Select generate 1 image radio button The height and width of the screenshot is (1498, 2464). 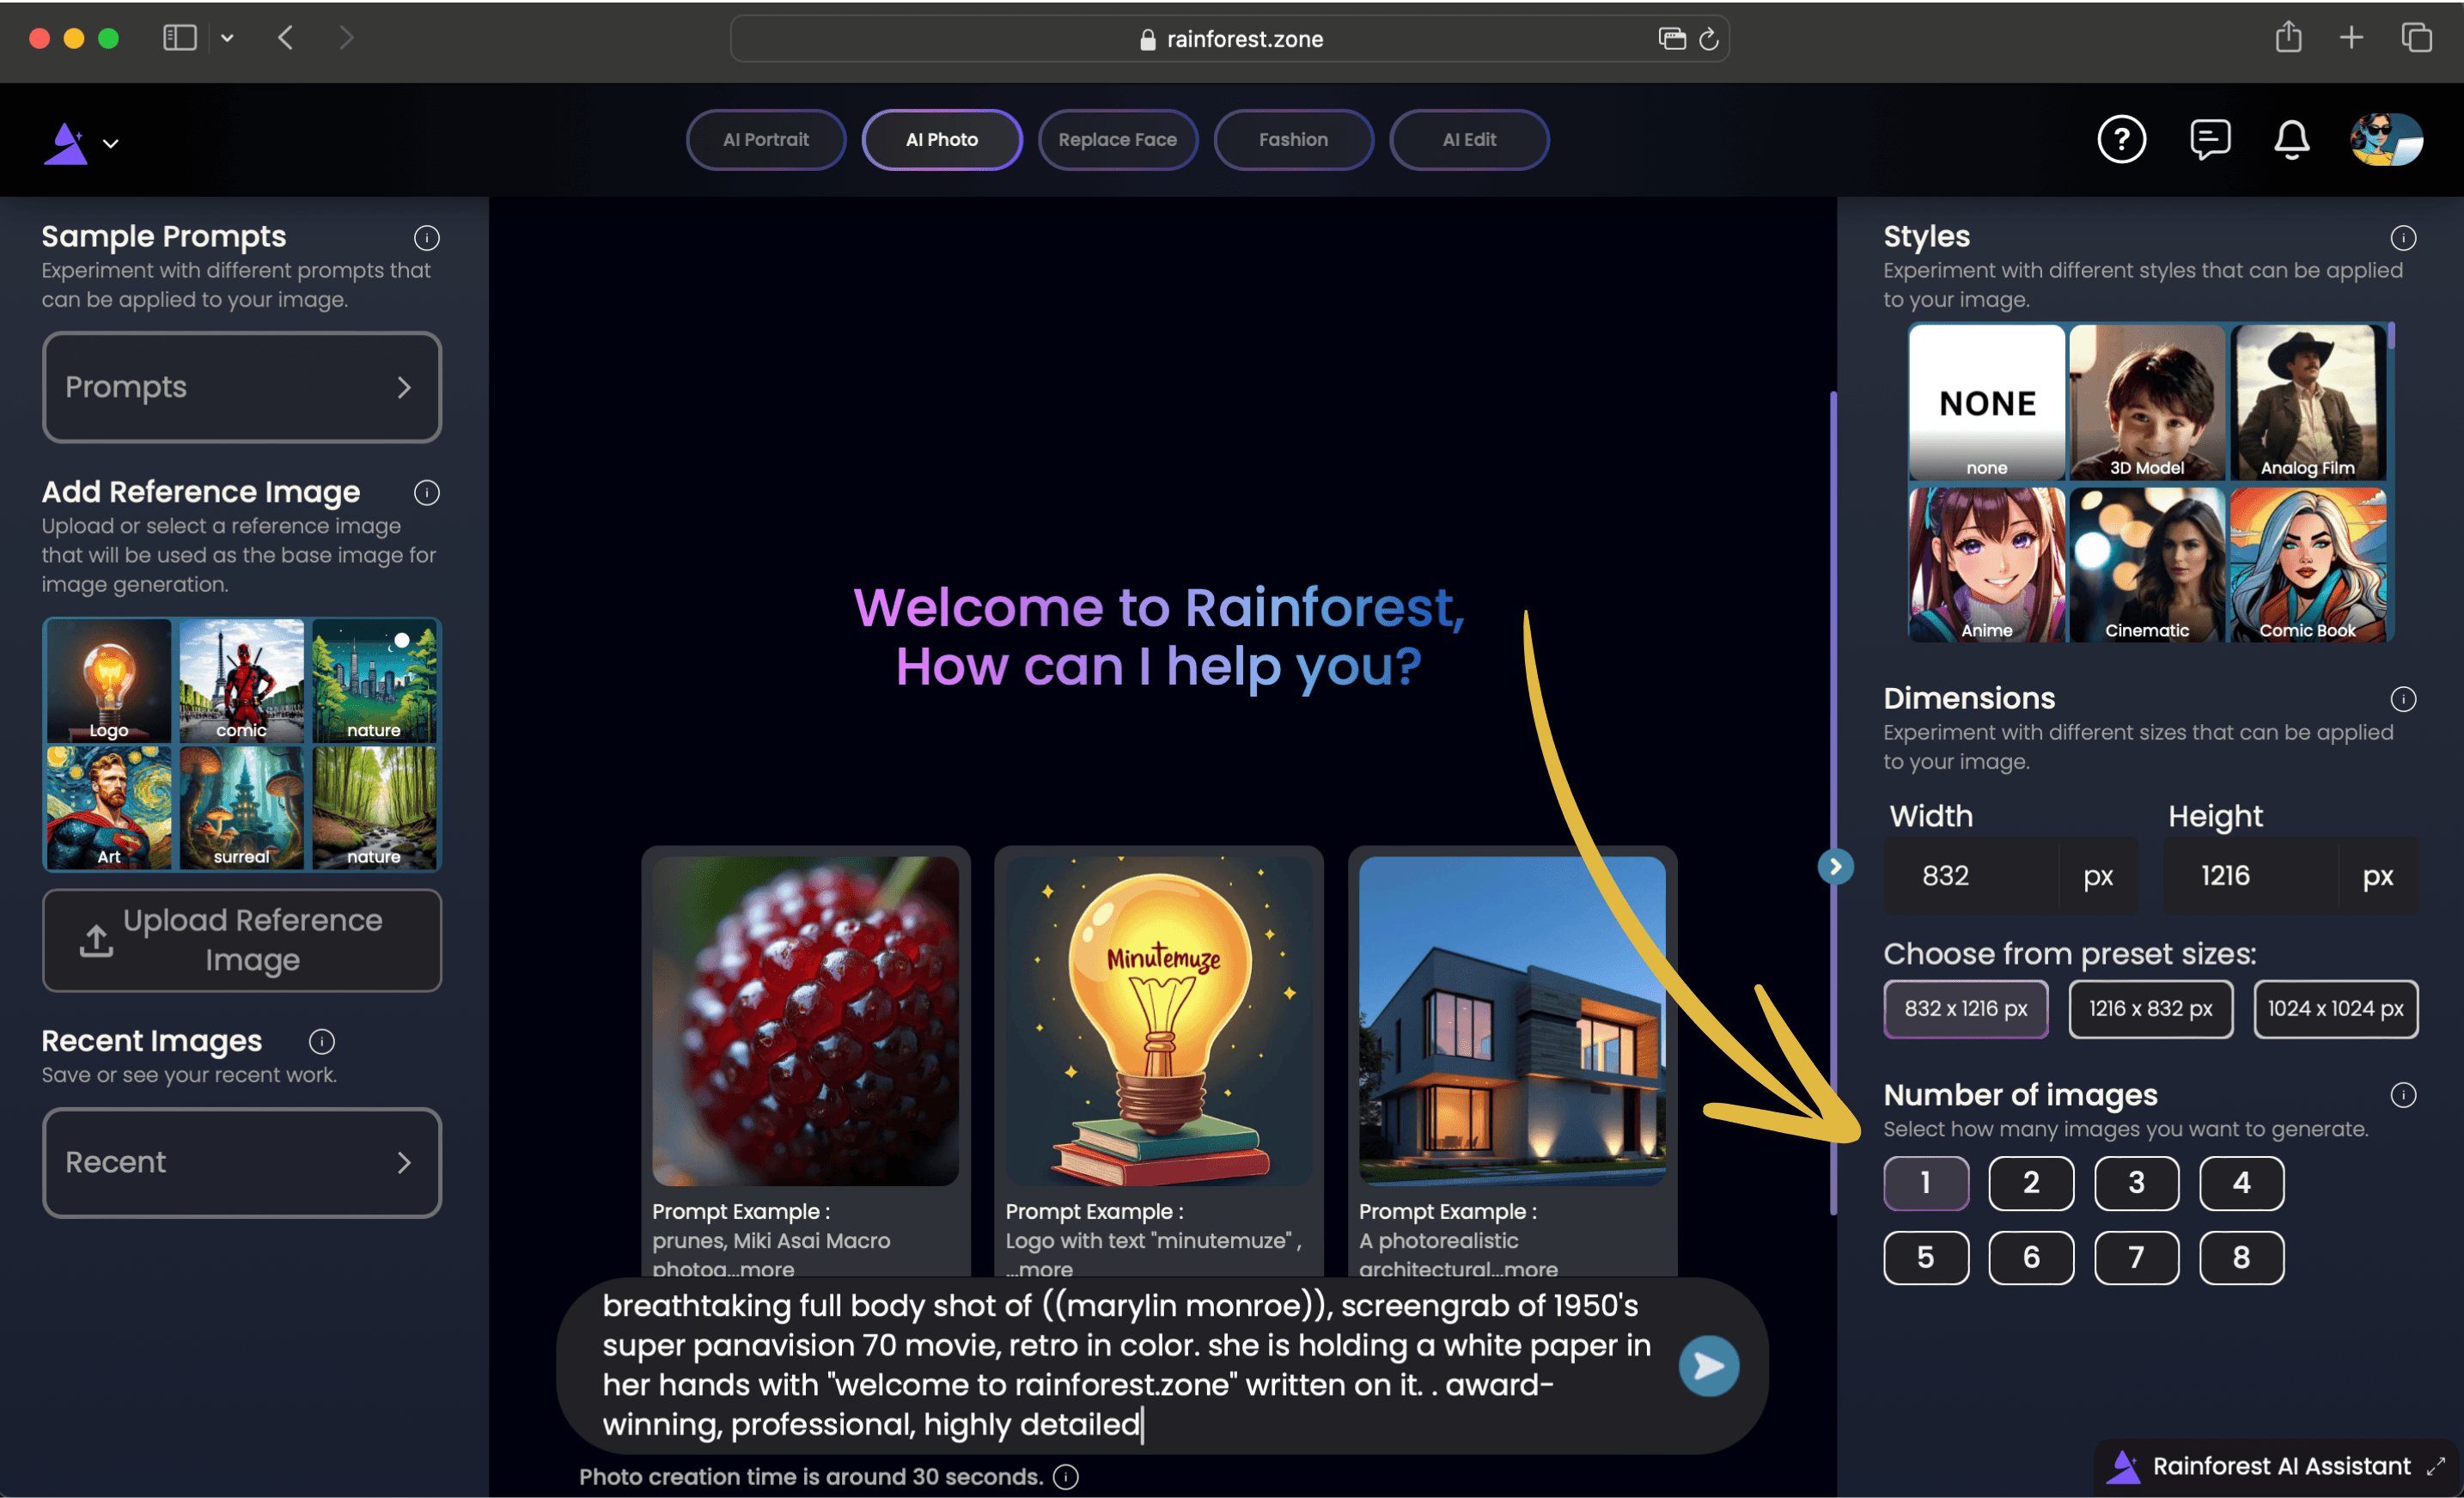1925,1181
